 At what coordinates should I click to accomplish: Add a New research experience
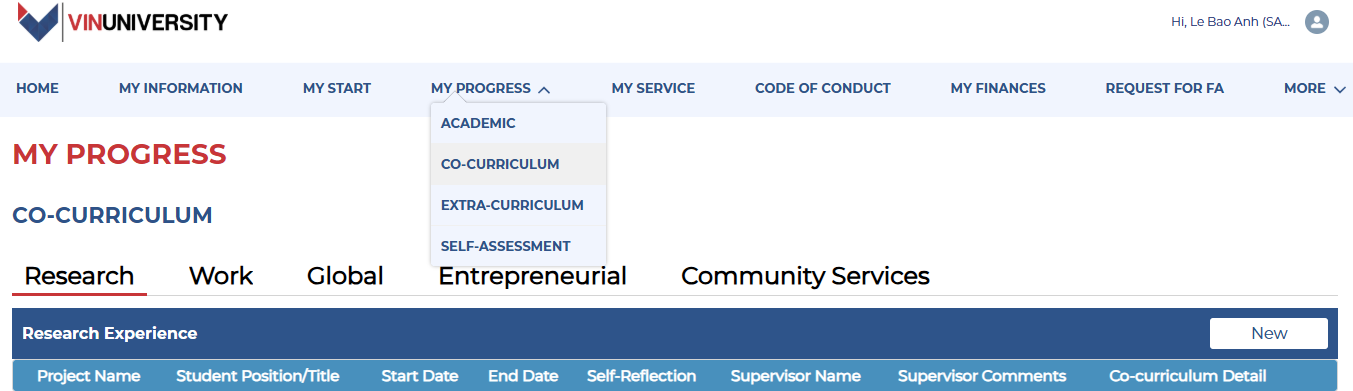1269,333
